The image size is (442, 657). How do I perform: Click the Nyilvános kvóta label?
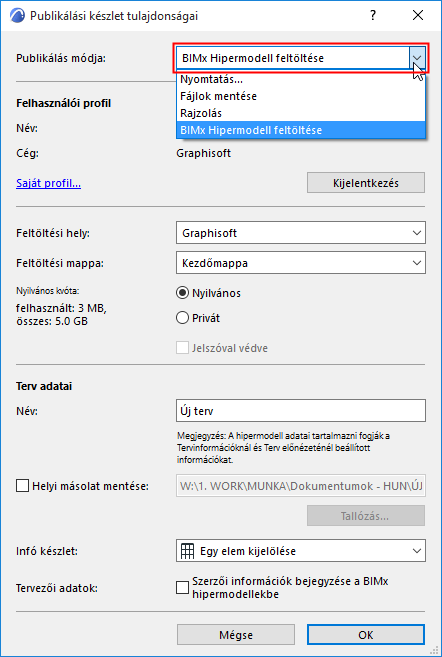pyautogui.click(x=48, y=290)
